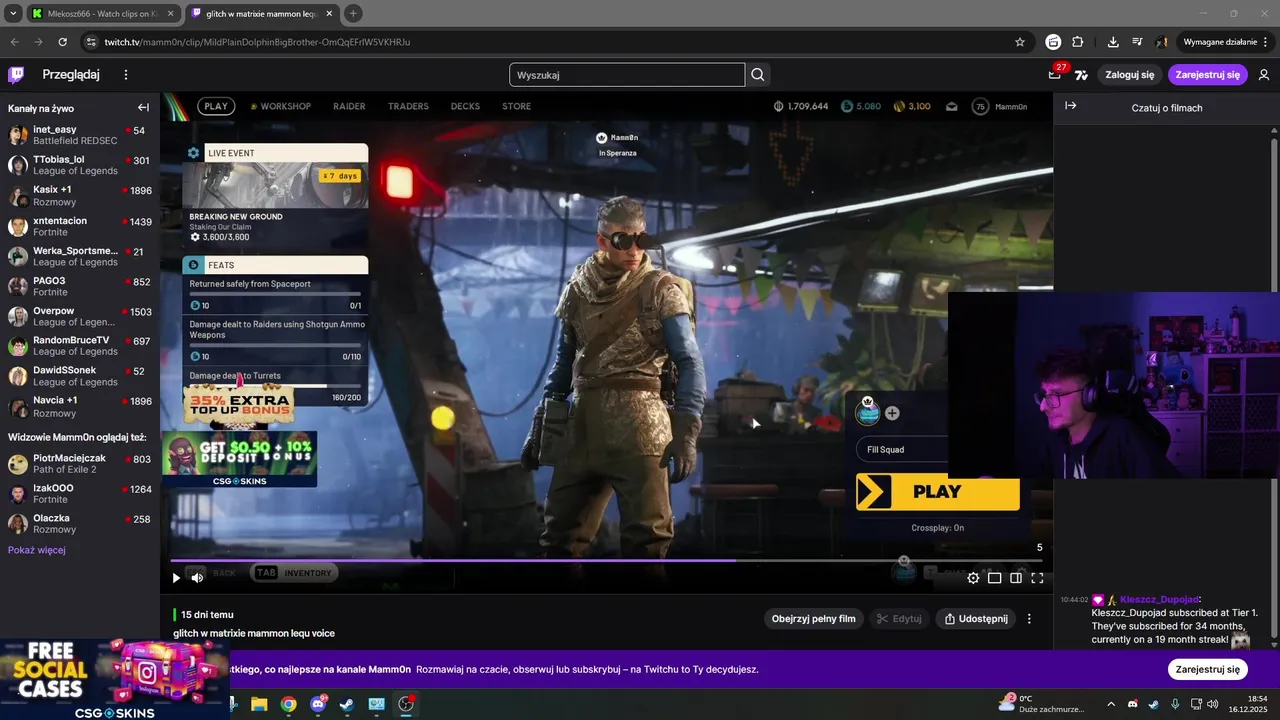Open Discord from the taskbar
This screenshot has width=1280, height=720.
click(x=318, y=704)
